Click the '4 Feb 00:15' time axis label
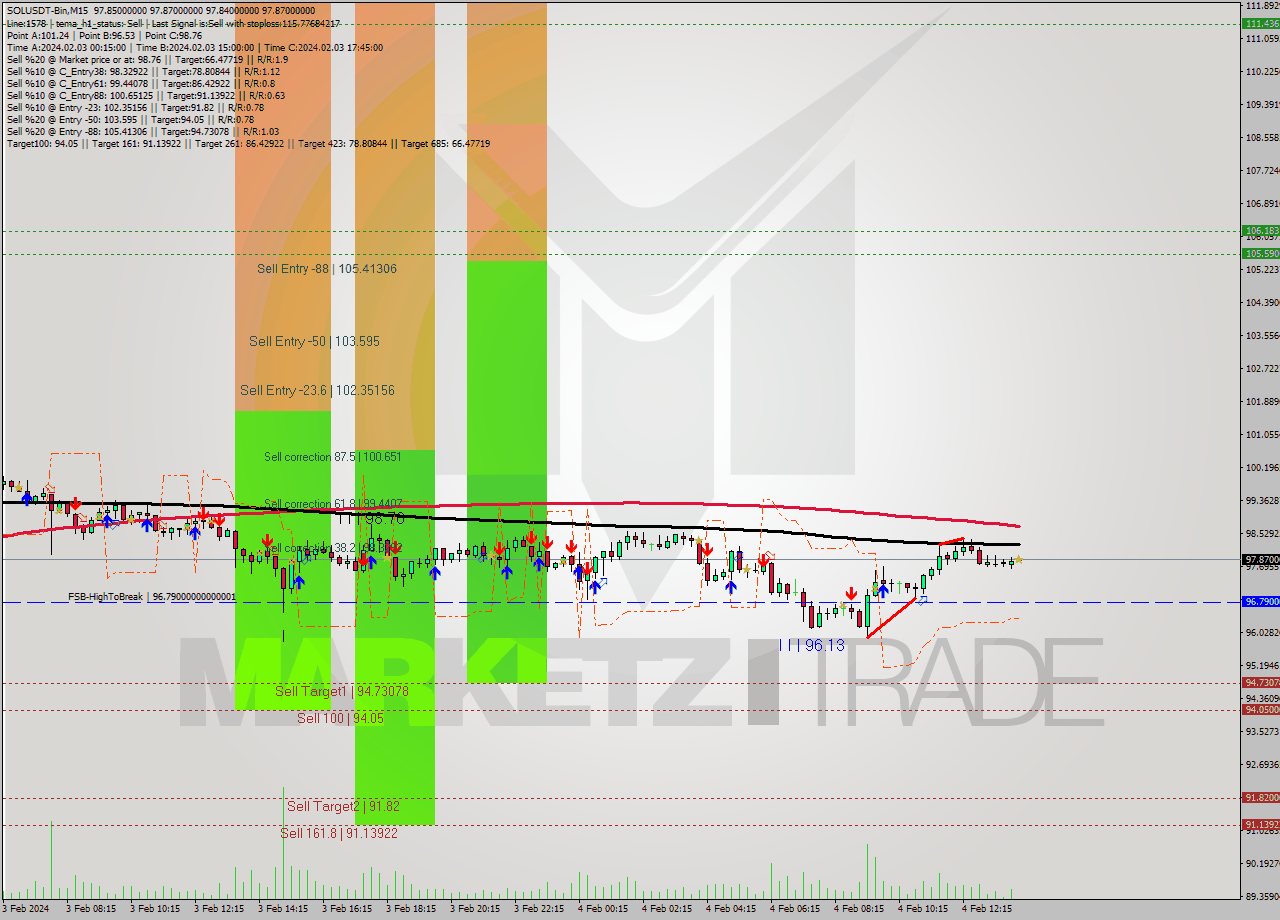1280x920 pixels. (x=602, y=909)
